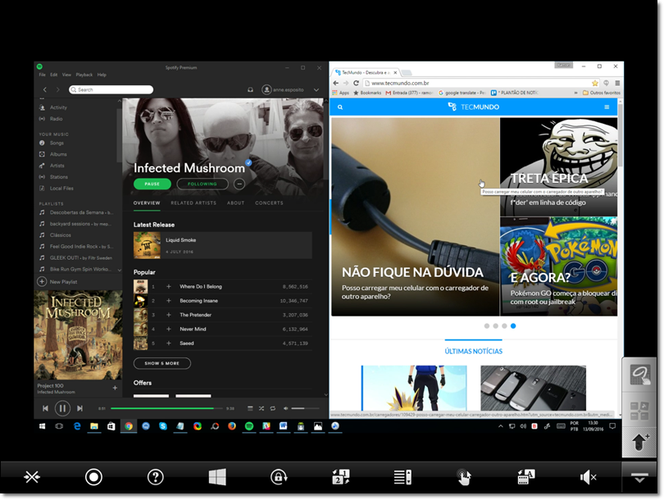Toggle shuffle in Spotify player bar
This screenshot has height=500, width=664.
(261, 409)
